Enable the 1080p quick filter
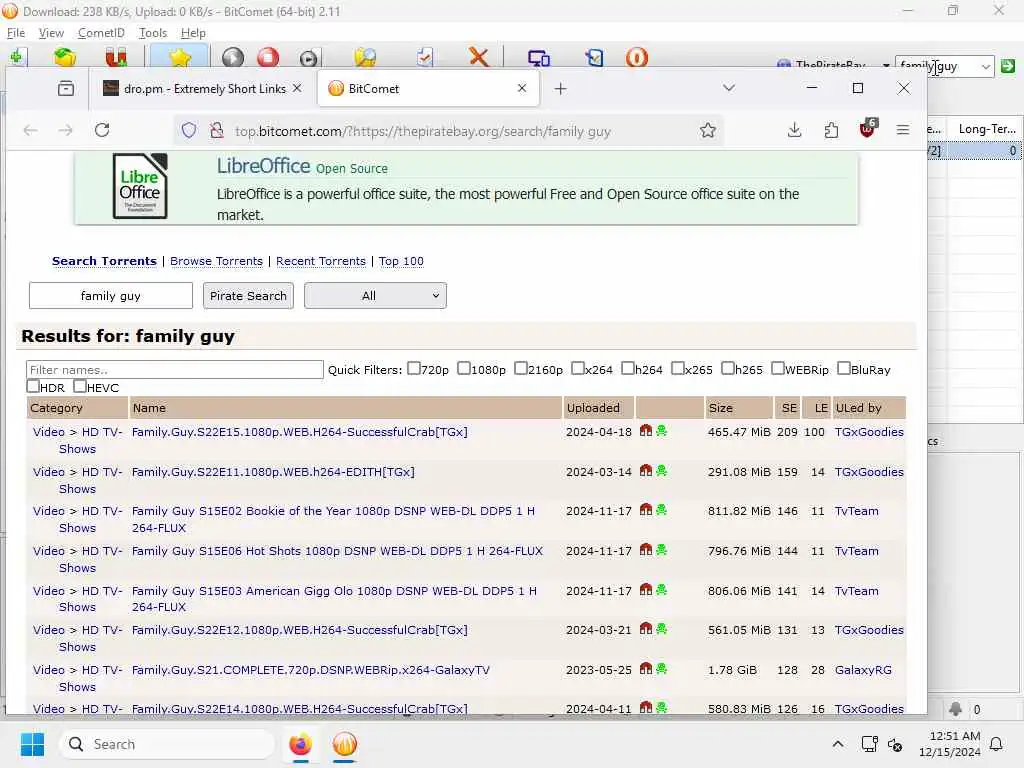The height and width of the screenshot is (768, 1024). (x=464, y=368)
